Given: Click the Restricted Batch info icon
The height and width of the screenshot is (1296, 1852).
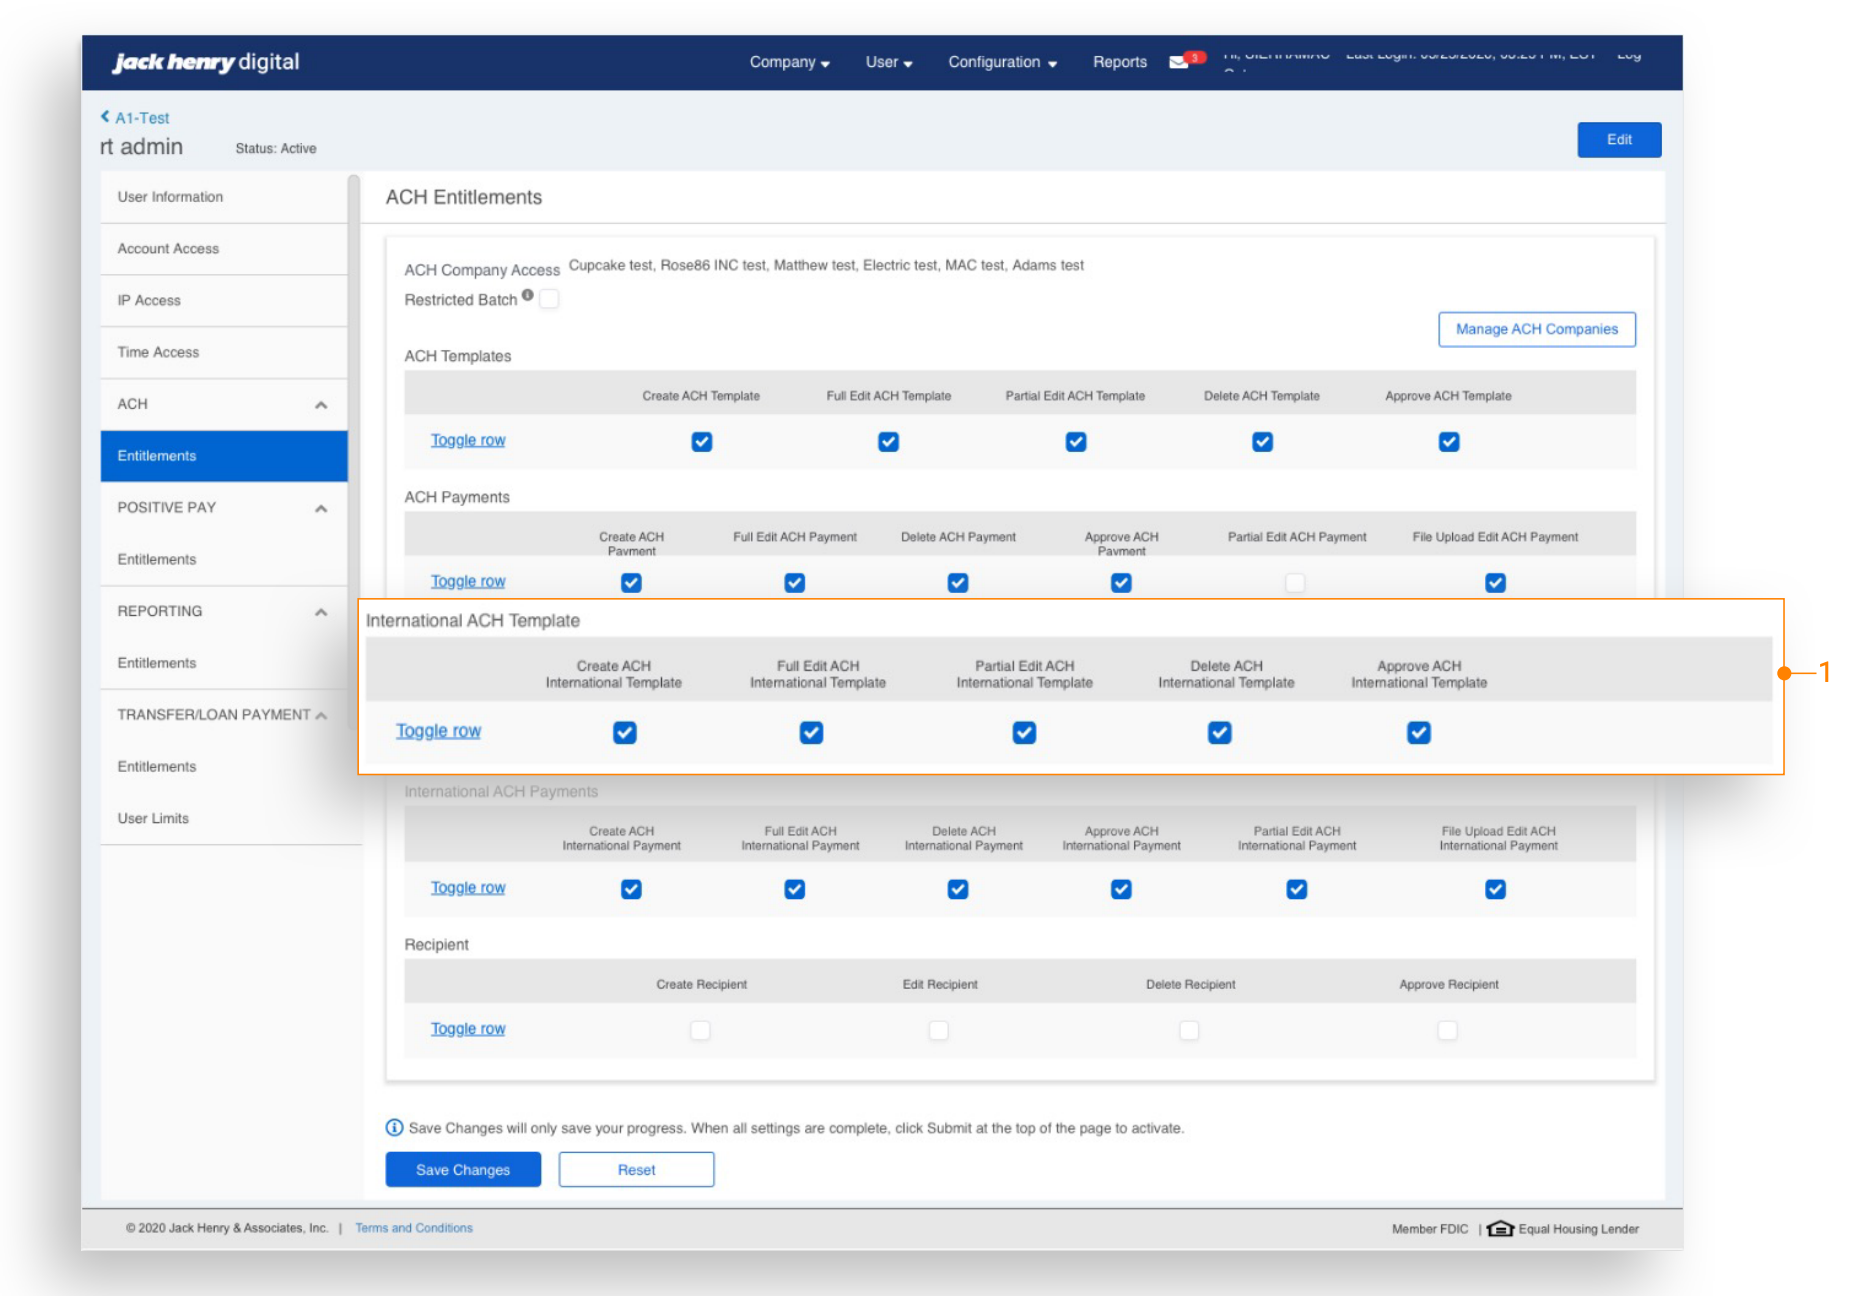Looking at the screenshot, I should 527,295.
